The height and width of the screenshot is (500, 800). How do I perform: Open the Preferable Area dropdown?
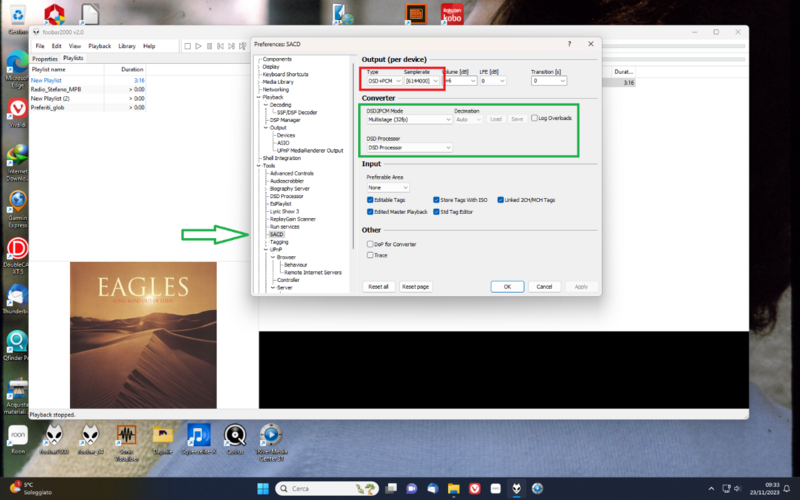click(388, 187)
